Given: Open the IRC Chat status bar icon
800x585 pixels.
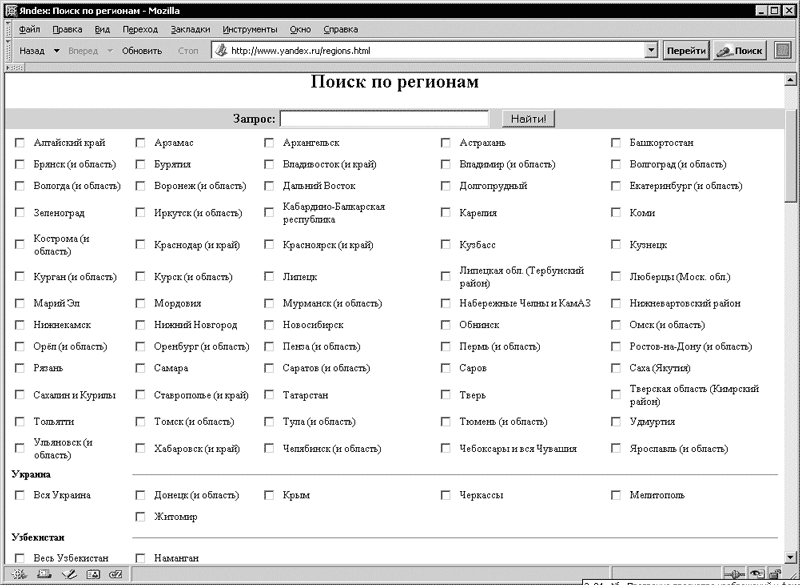Looking at the screenshot, I should (x=116, y=574).
